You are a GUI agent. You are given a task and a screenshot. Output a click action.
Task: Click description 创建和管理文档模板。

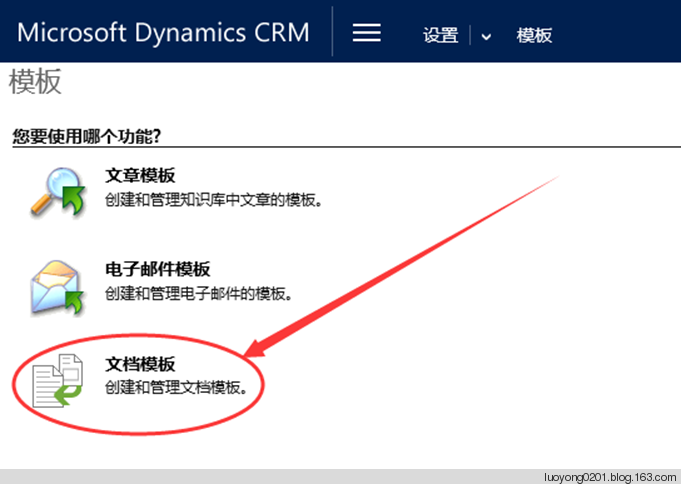[176, 388]
